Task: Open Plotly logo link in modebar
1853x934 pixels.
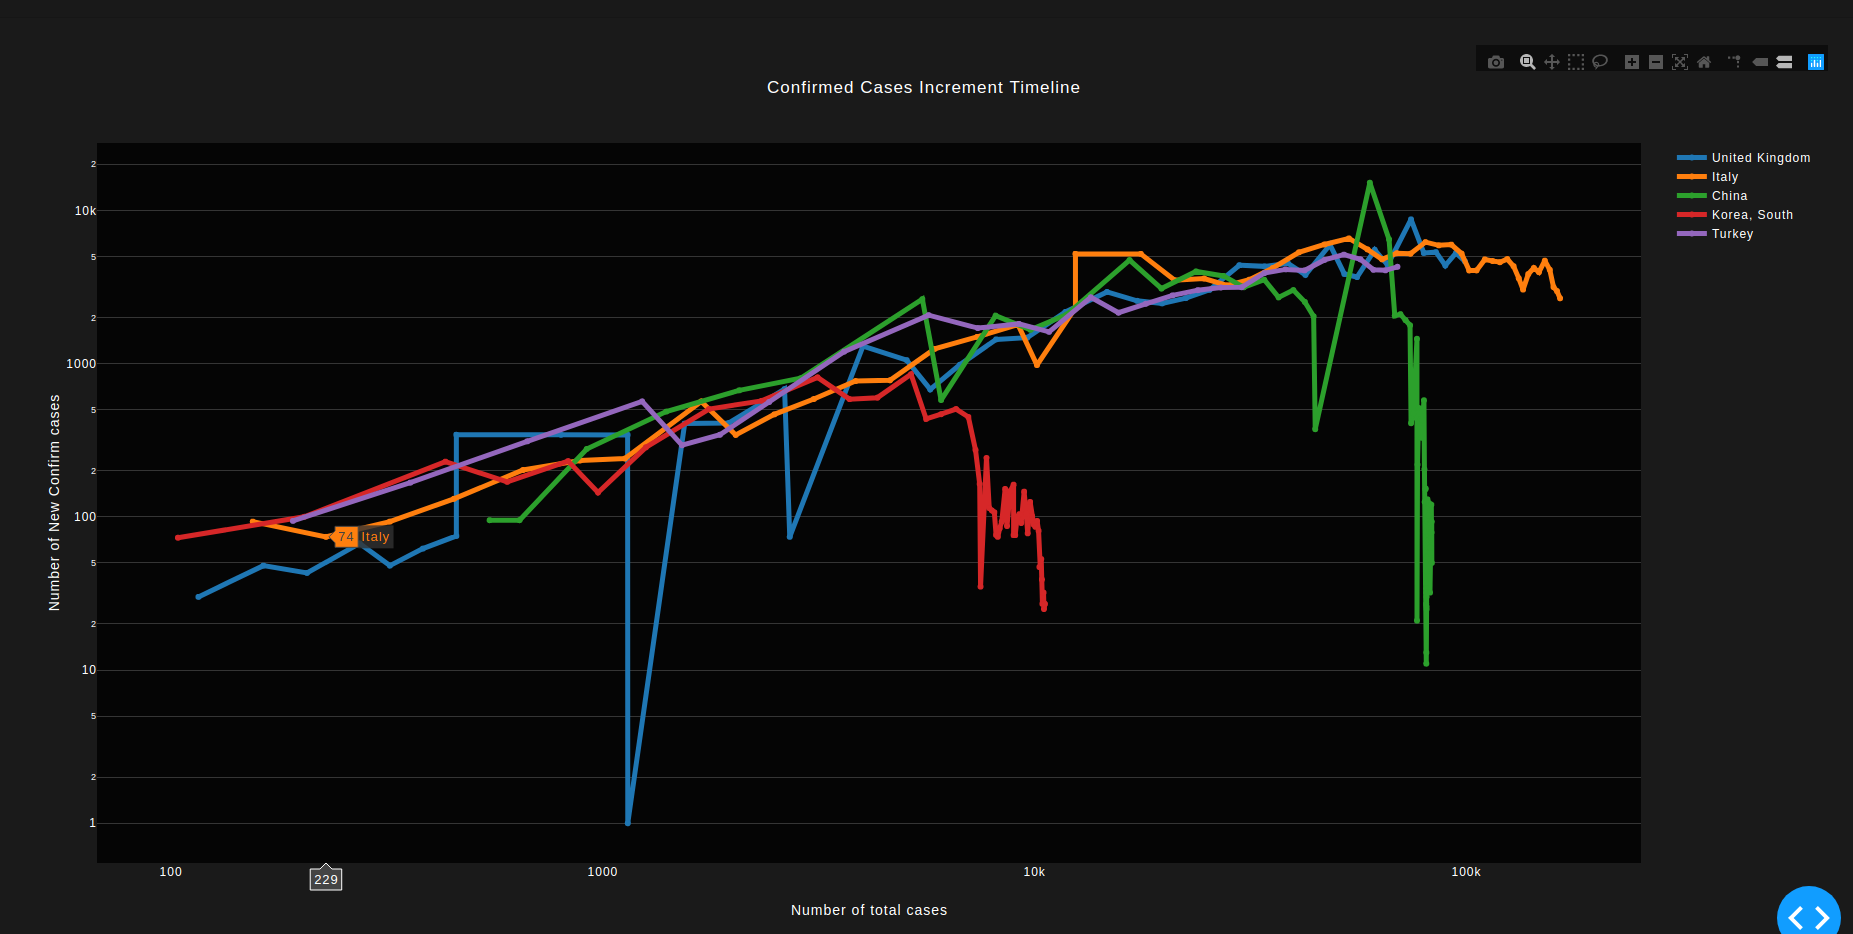Action: (1815, 62)
